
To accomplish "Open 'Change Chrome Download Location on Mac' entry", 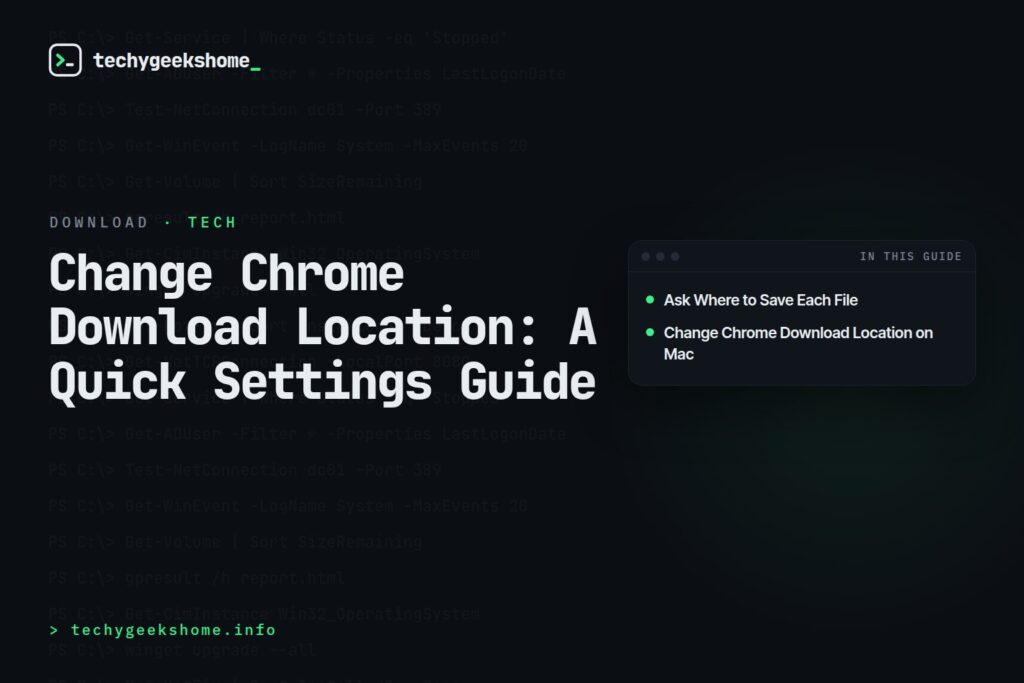I will (x=798, y=343).
